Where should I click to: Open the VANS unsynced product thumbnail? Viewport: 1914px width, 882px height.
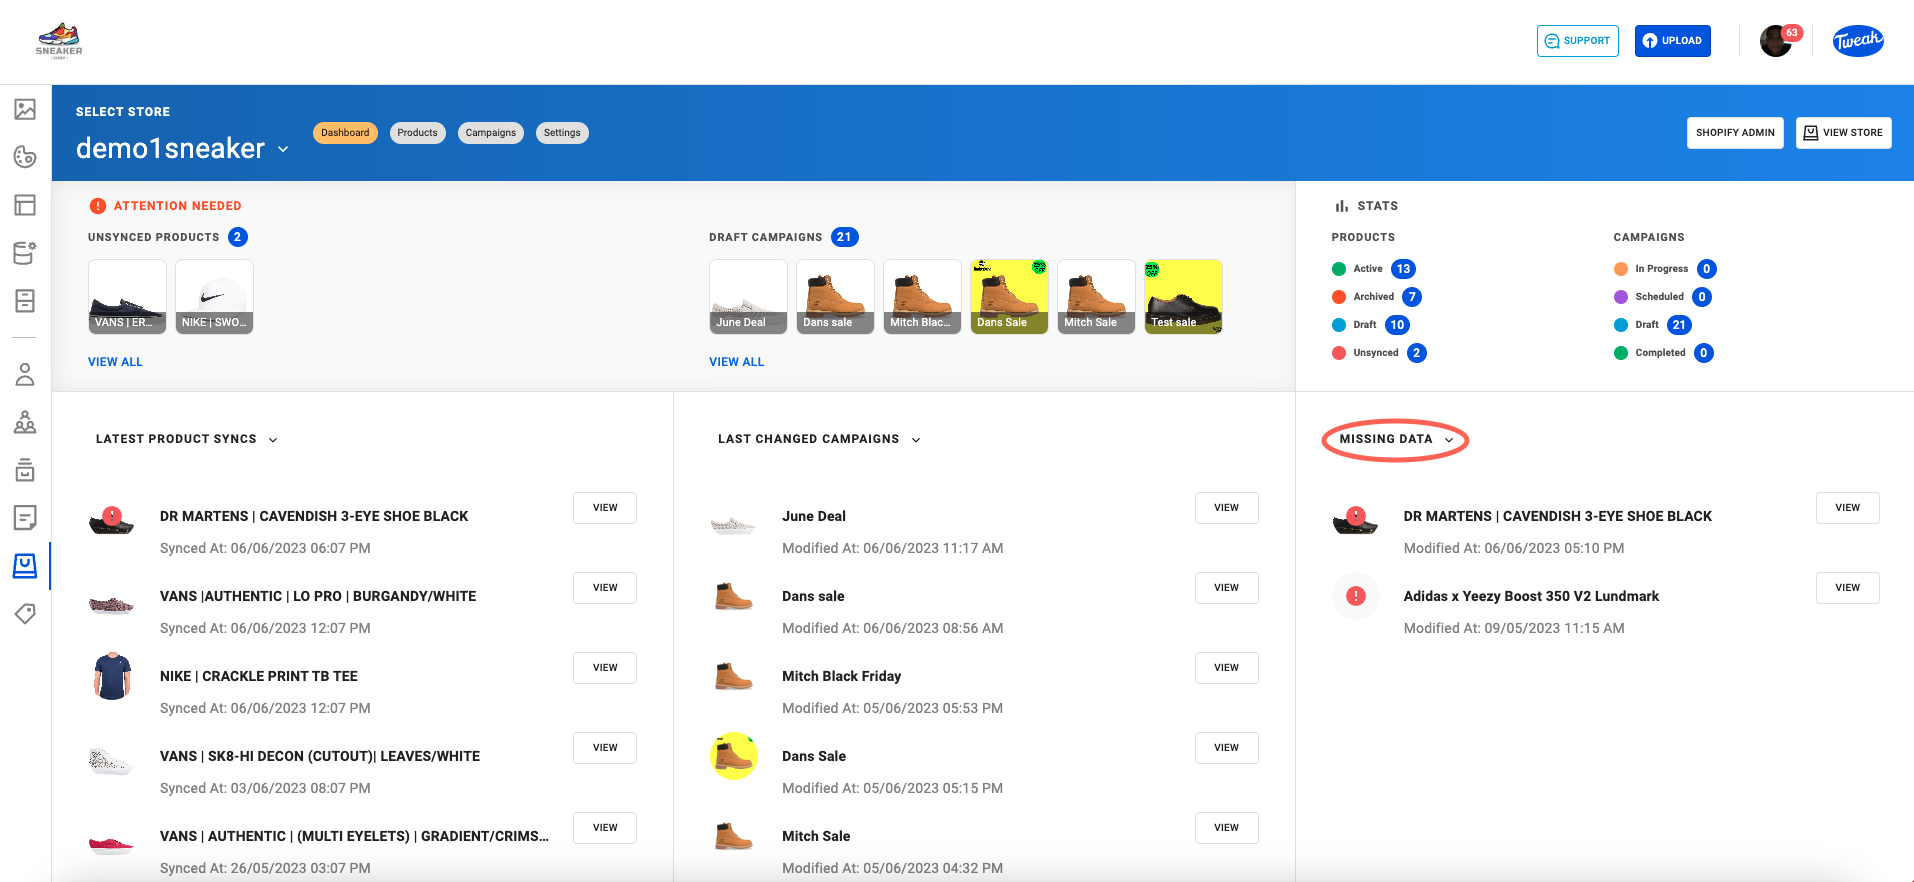127,297
